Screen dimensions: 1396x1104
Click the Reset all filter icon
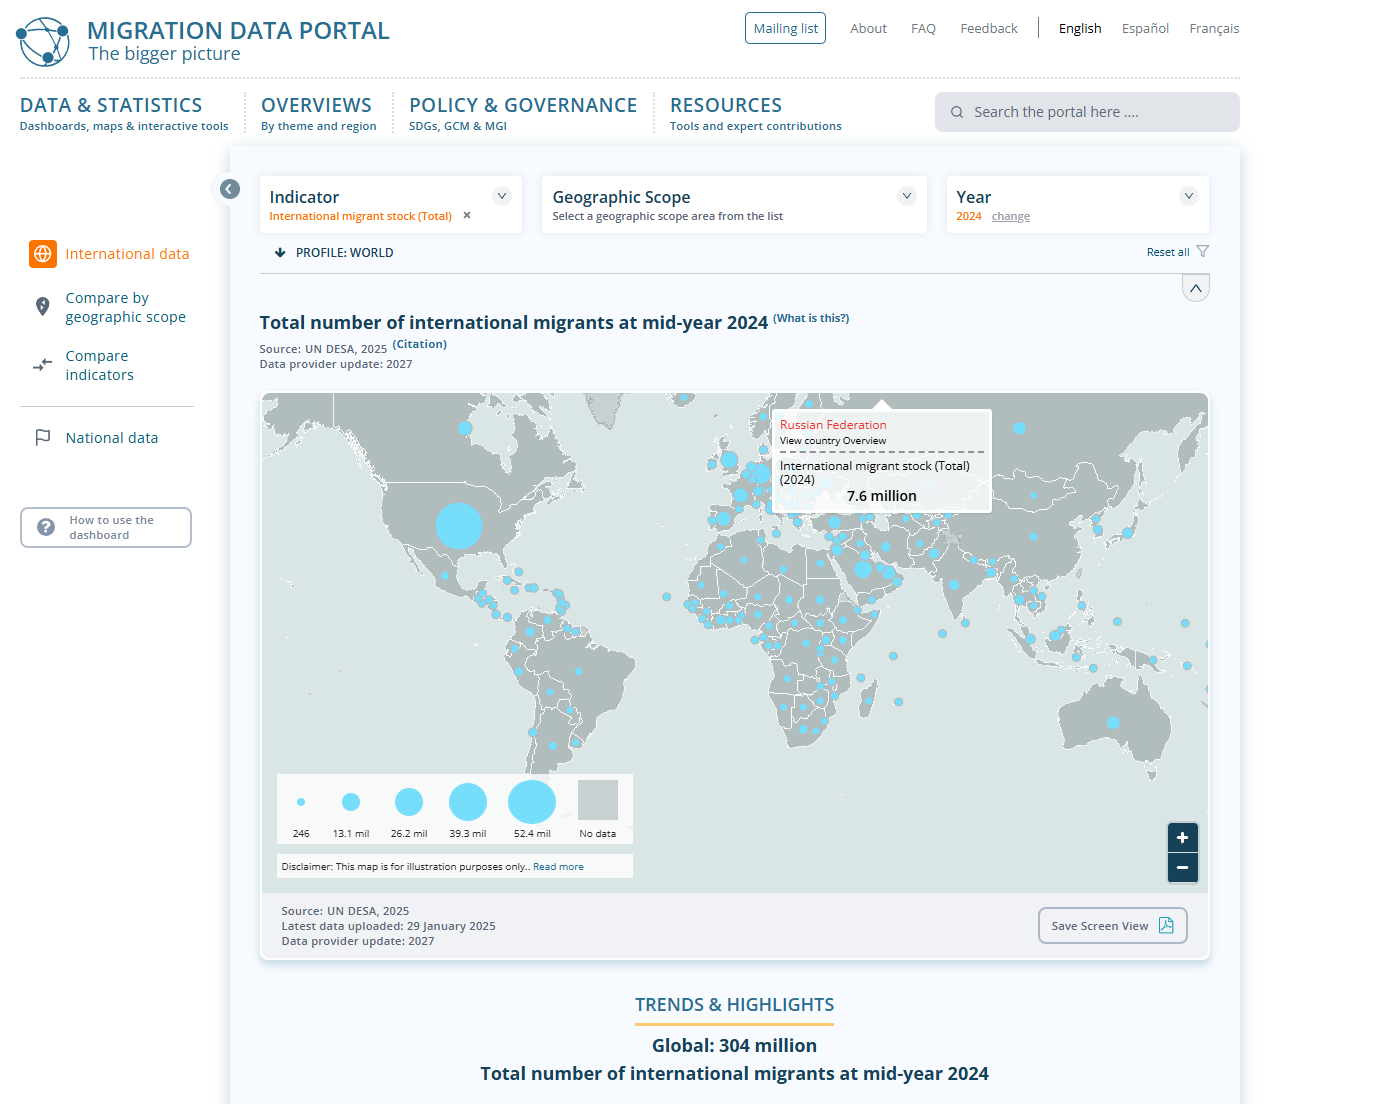(1203, 252)
